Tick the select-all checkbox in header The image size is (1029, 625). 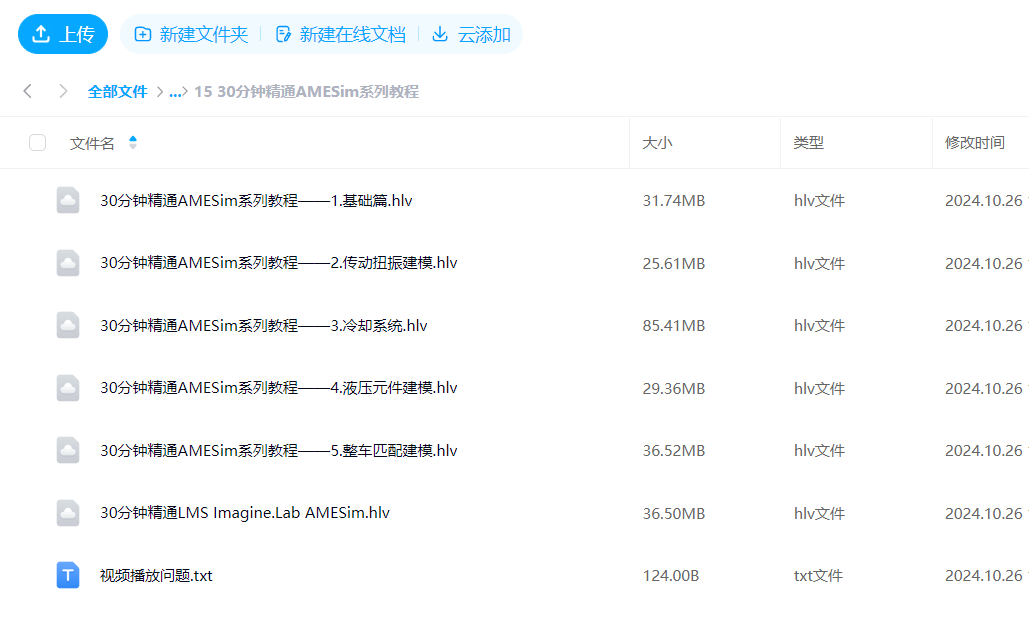37,142
